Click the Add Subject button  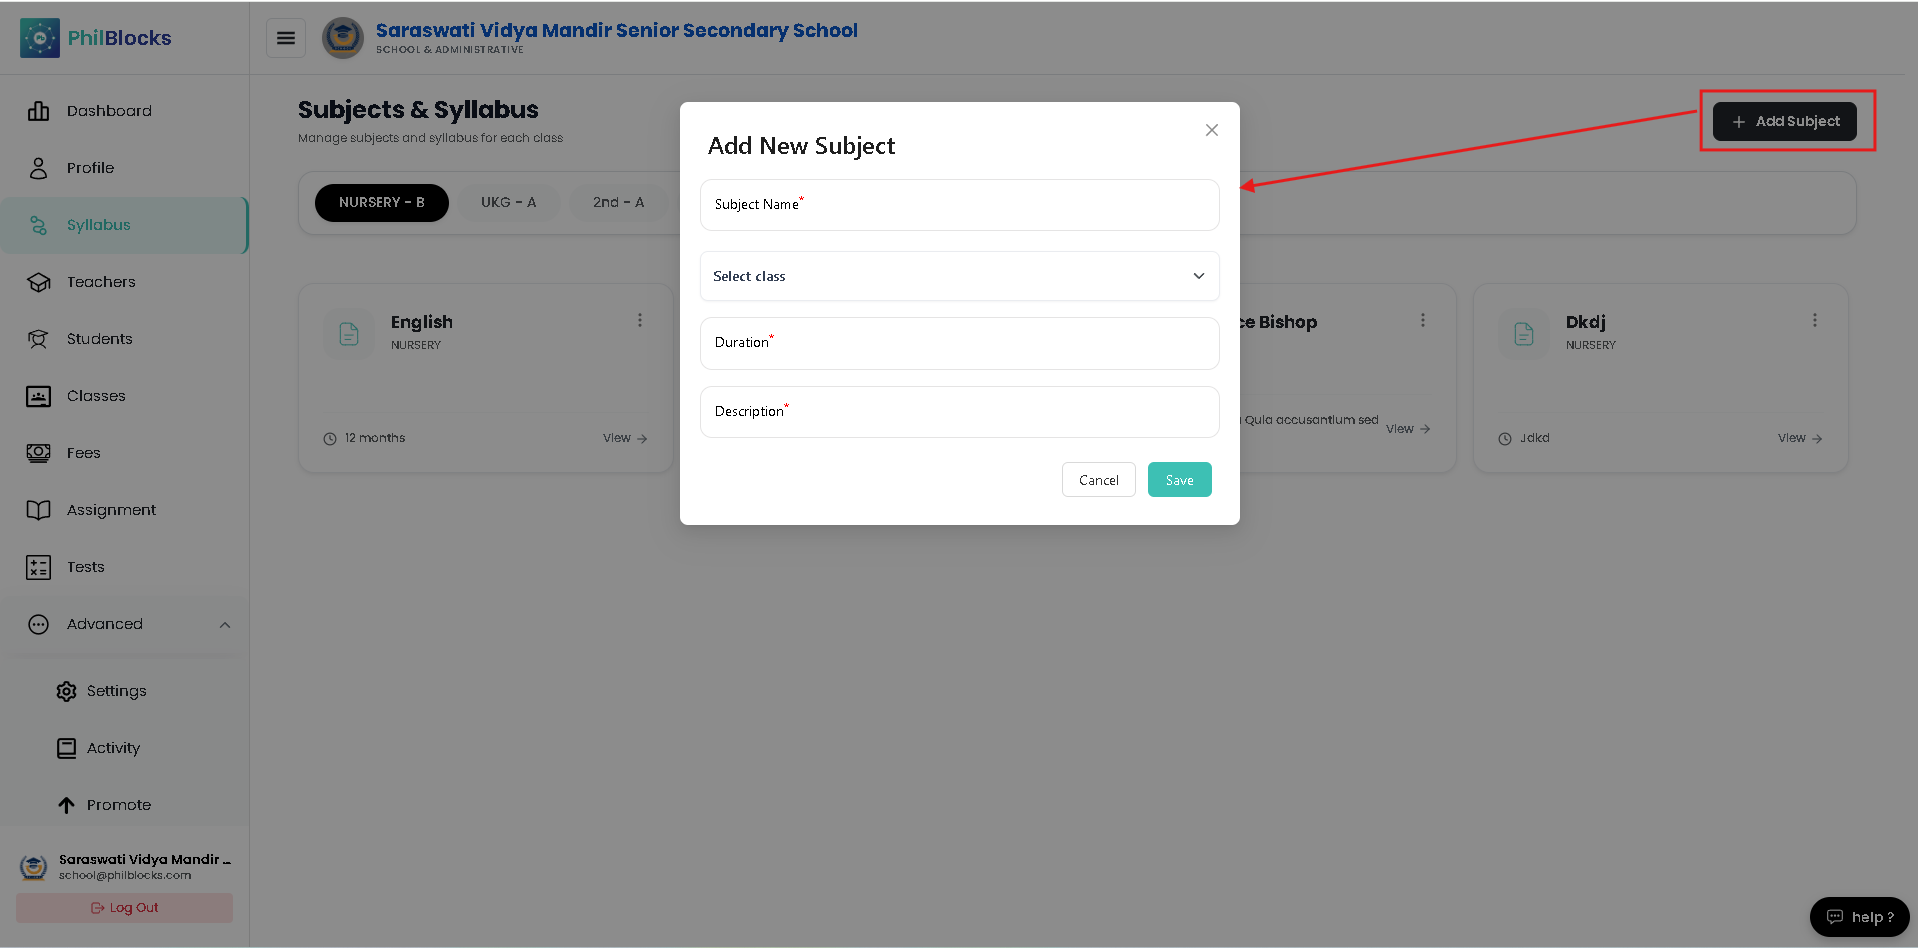click(x=1785, y=121)
